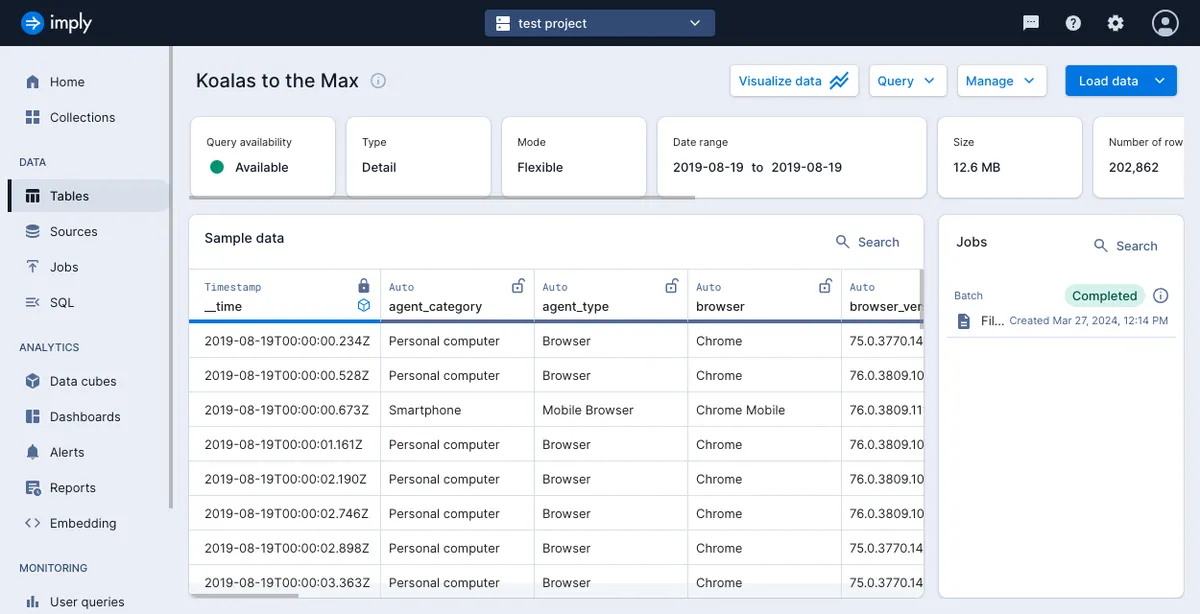
Task: Click the User queries chart icon
Action: click(33, 602)
